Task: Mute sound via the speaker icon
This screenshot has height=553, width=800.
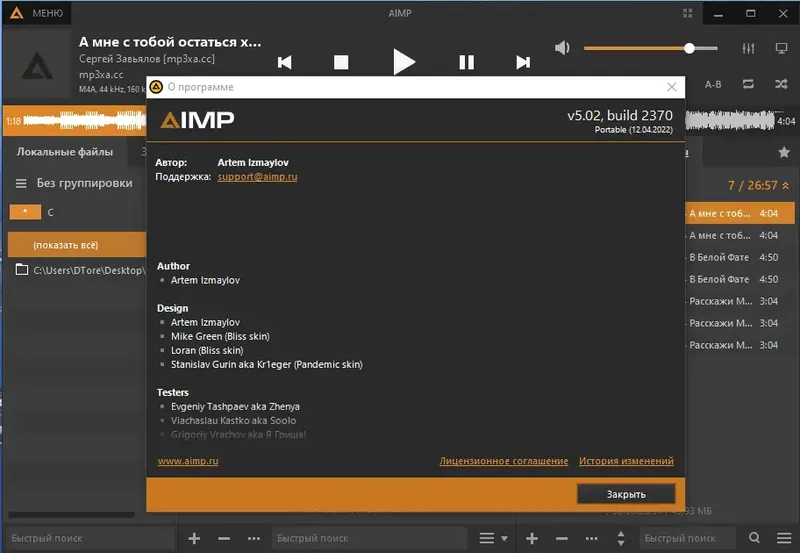Action: click(x=562, y=48)
